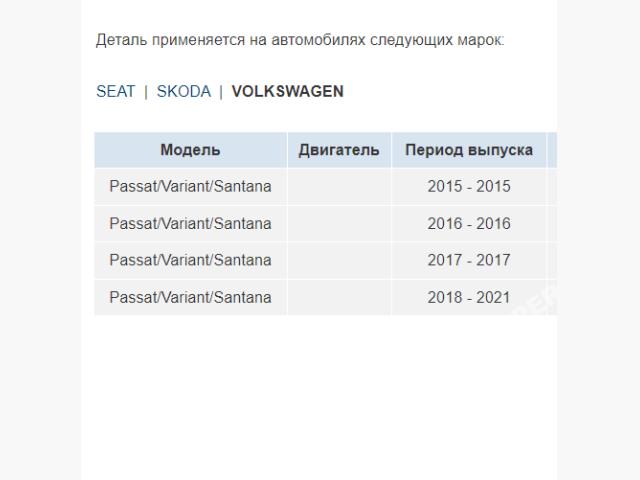Click the empty engine cell in the 2016 - 2016 row
Viewport: 640px width, 480px height.
(x=339, y=223)
